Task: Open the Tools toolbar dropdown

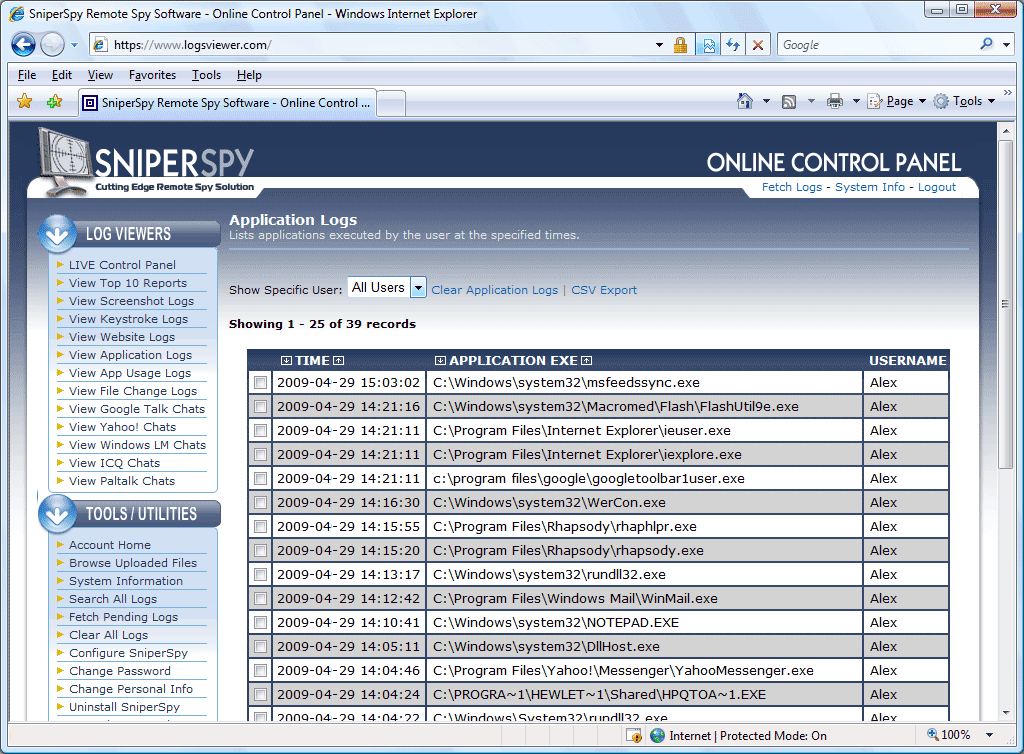Action: click(965, 101)
